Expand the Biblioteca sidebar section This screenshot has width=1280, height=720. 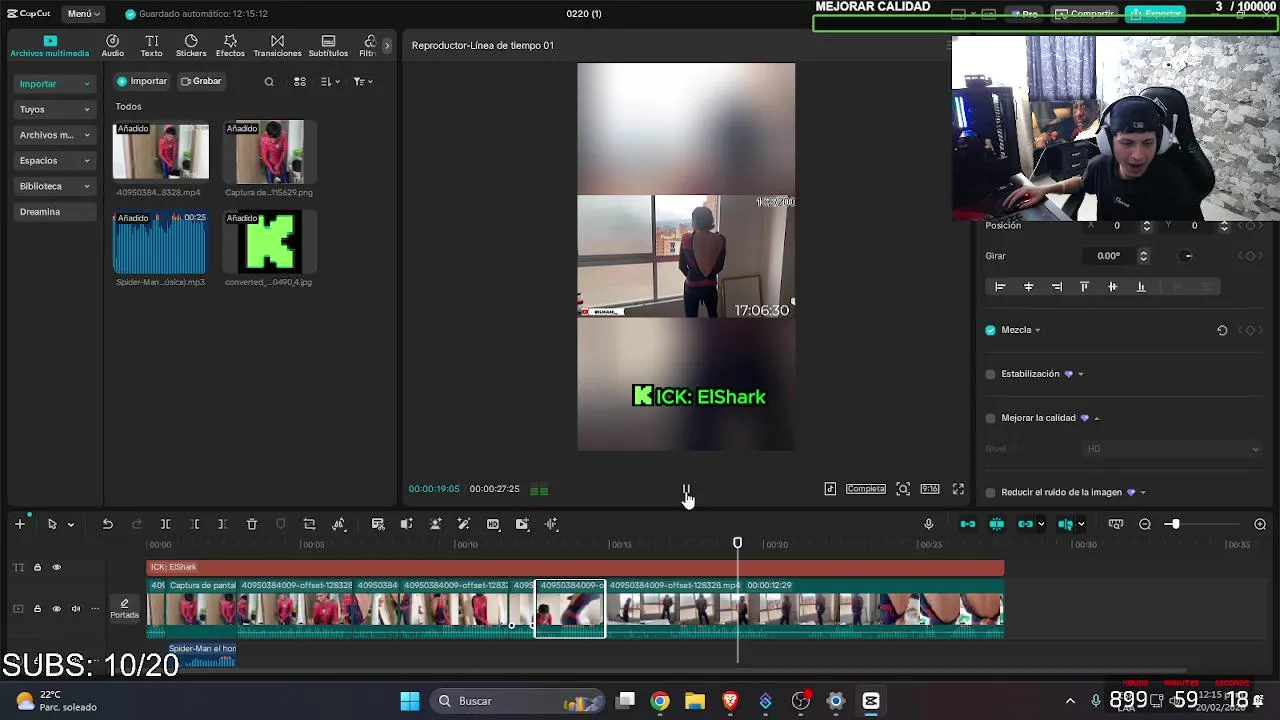[55, 186]
